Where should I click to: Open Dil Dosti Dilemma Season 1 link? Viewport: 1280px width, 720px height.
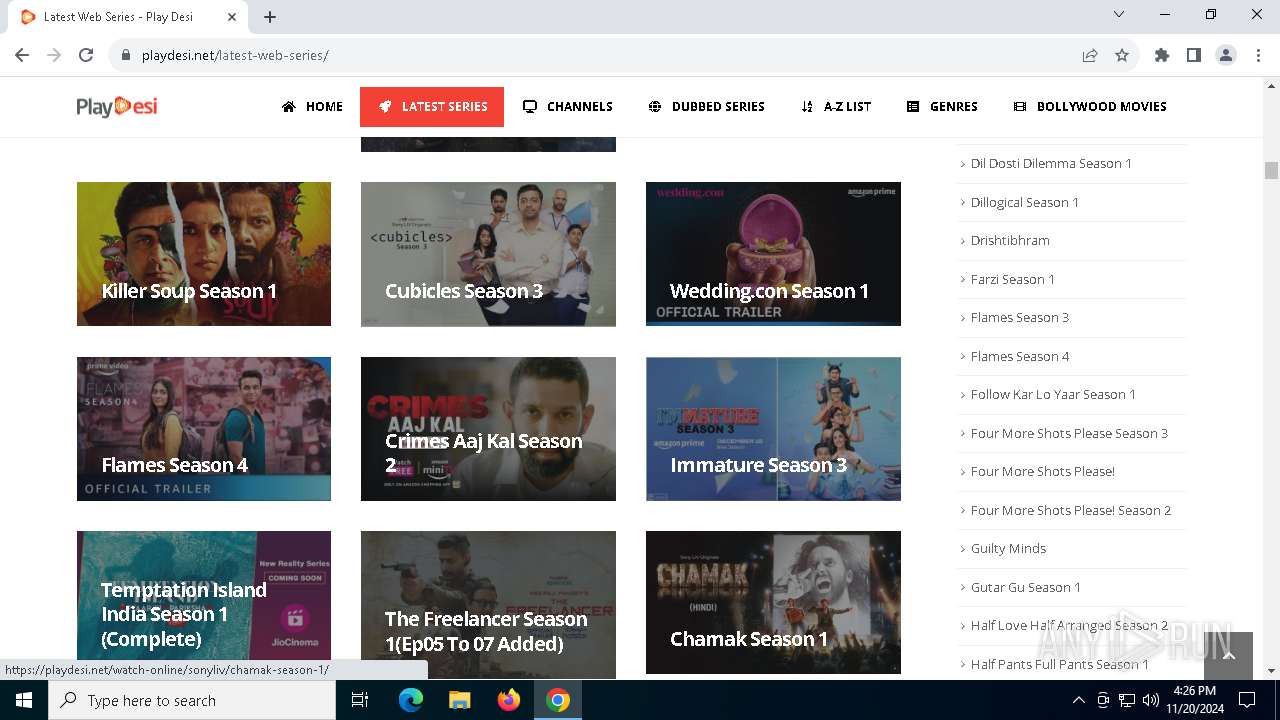click(x=1051, y=163)
